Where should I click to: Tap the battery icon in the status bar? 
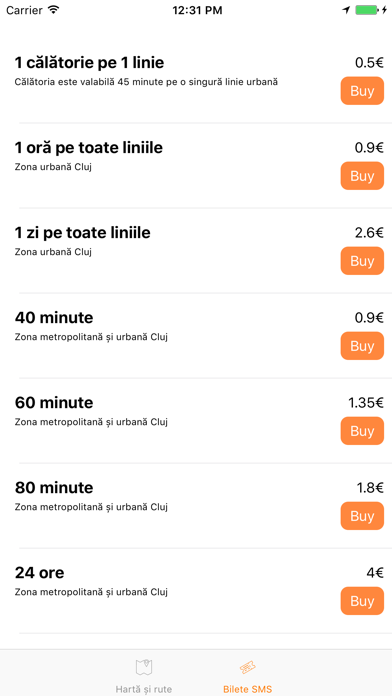coord(366,10)
